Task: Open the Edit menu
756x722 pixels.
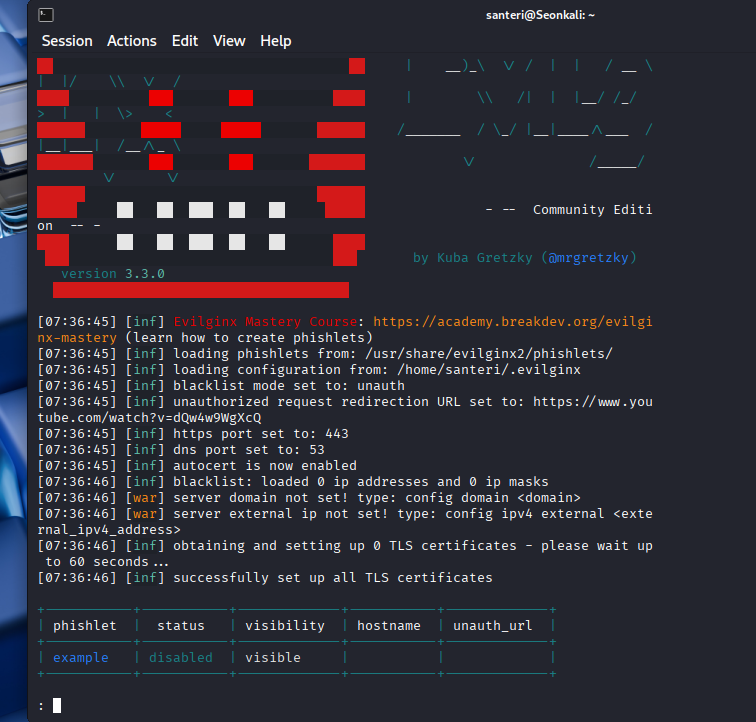Action: (x=185, y=41)
